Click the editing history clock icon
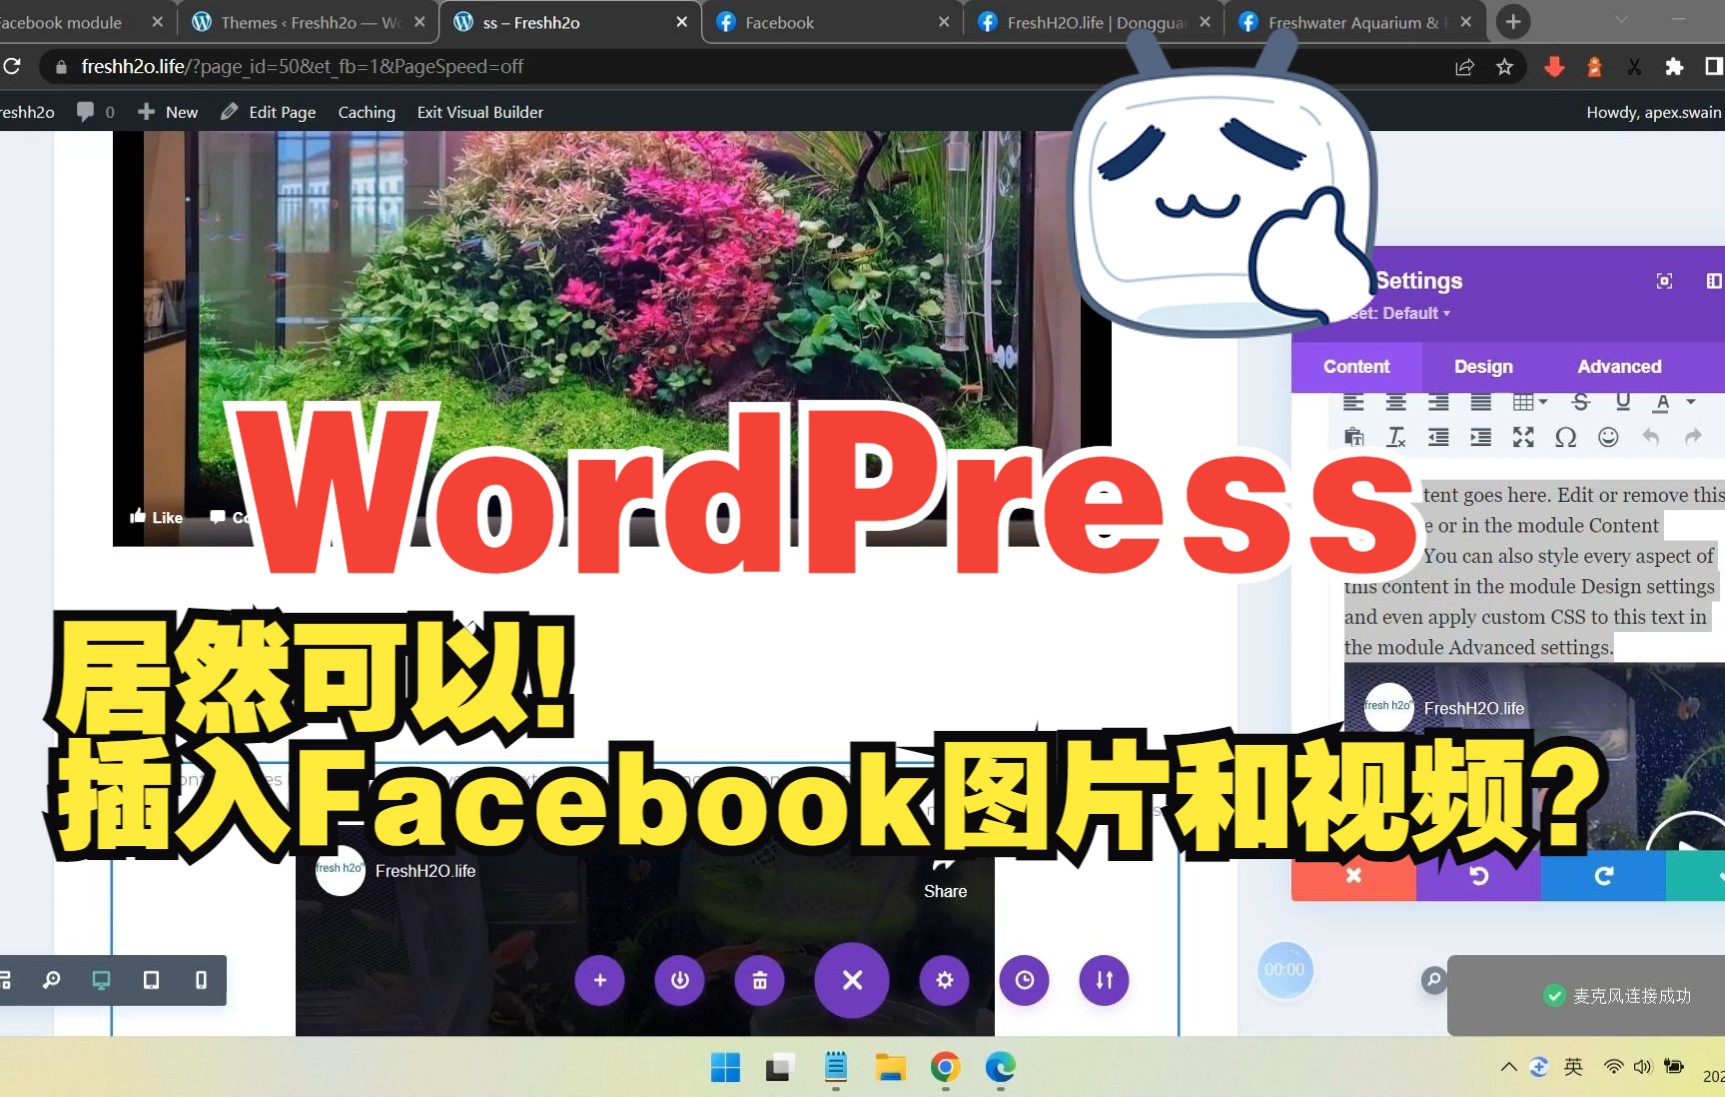1725x1097 pixels. click(x=1024, y=981)
